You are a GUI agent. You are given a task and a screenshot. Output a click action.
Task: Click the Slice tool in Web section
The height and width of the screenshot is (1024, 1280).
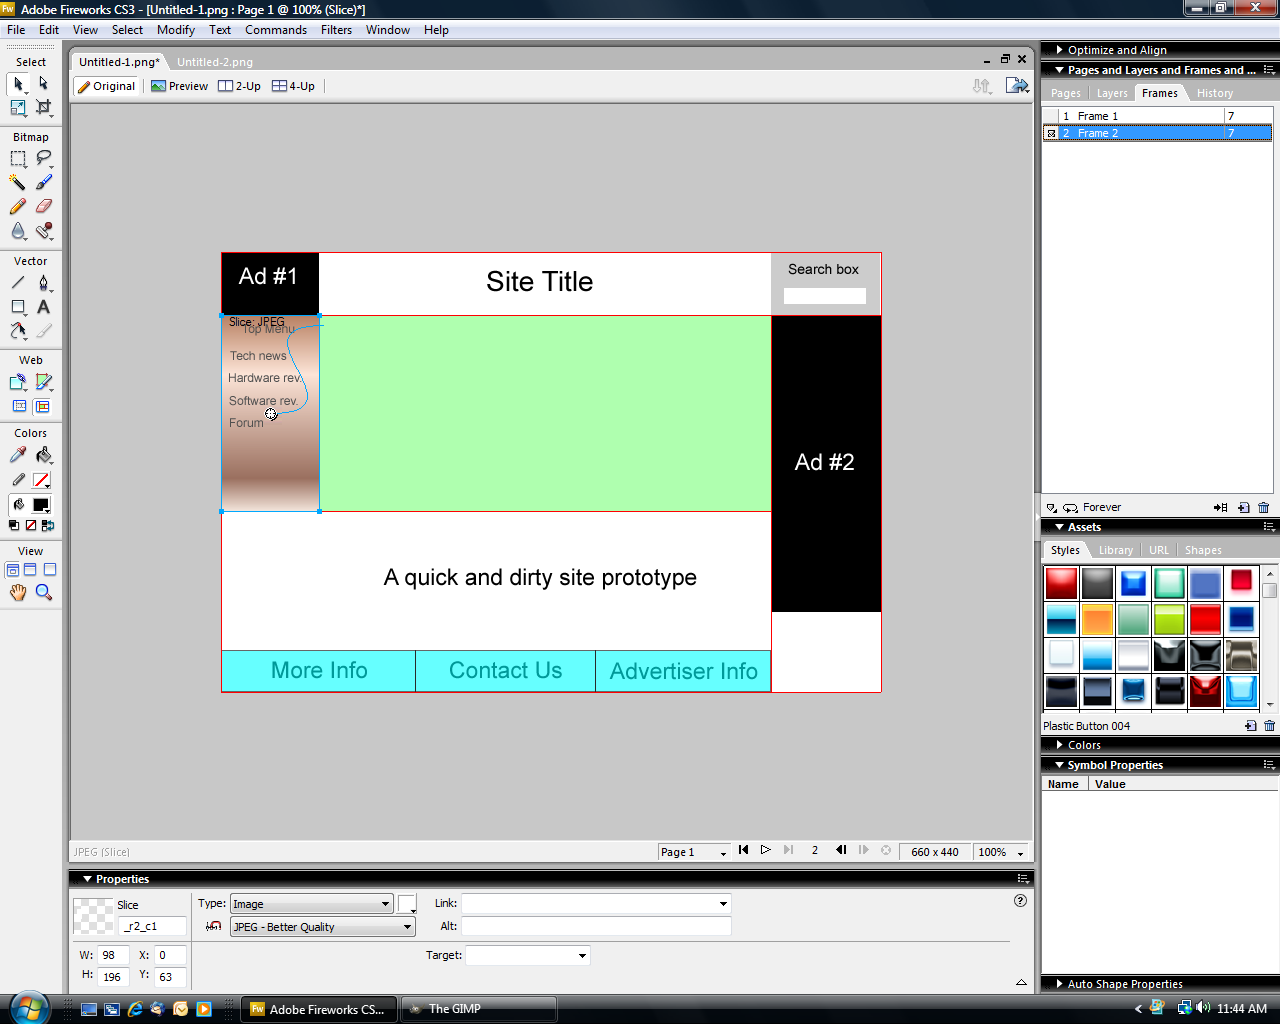tap(44, 382)
